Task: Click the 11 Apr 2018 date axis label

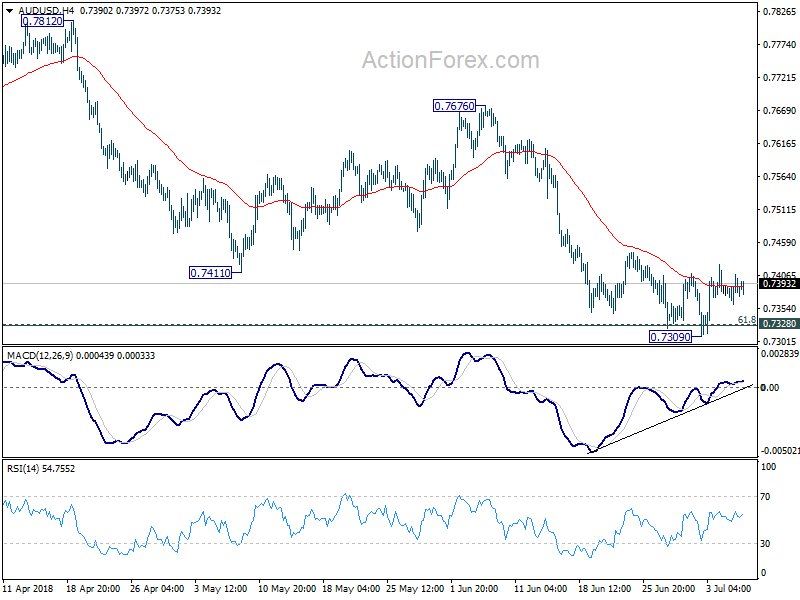Action: pyautogui.click(x=28, y=588)
